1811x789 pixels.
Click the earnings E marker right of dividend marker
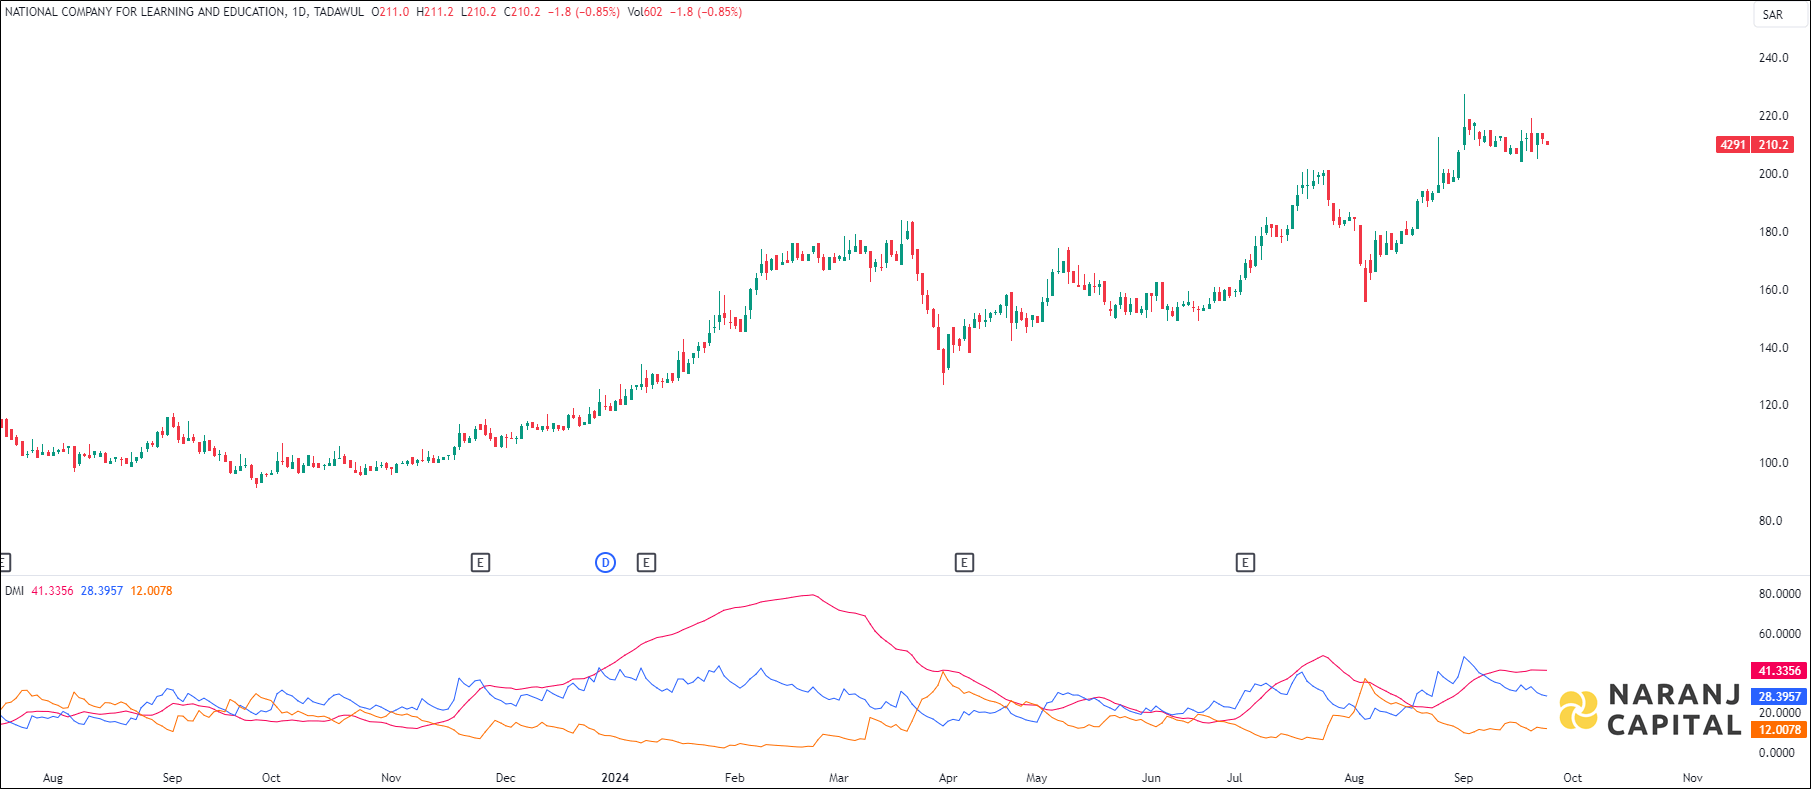pos(646,563)
